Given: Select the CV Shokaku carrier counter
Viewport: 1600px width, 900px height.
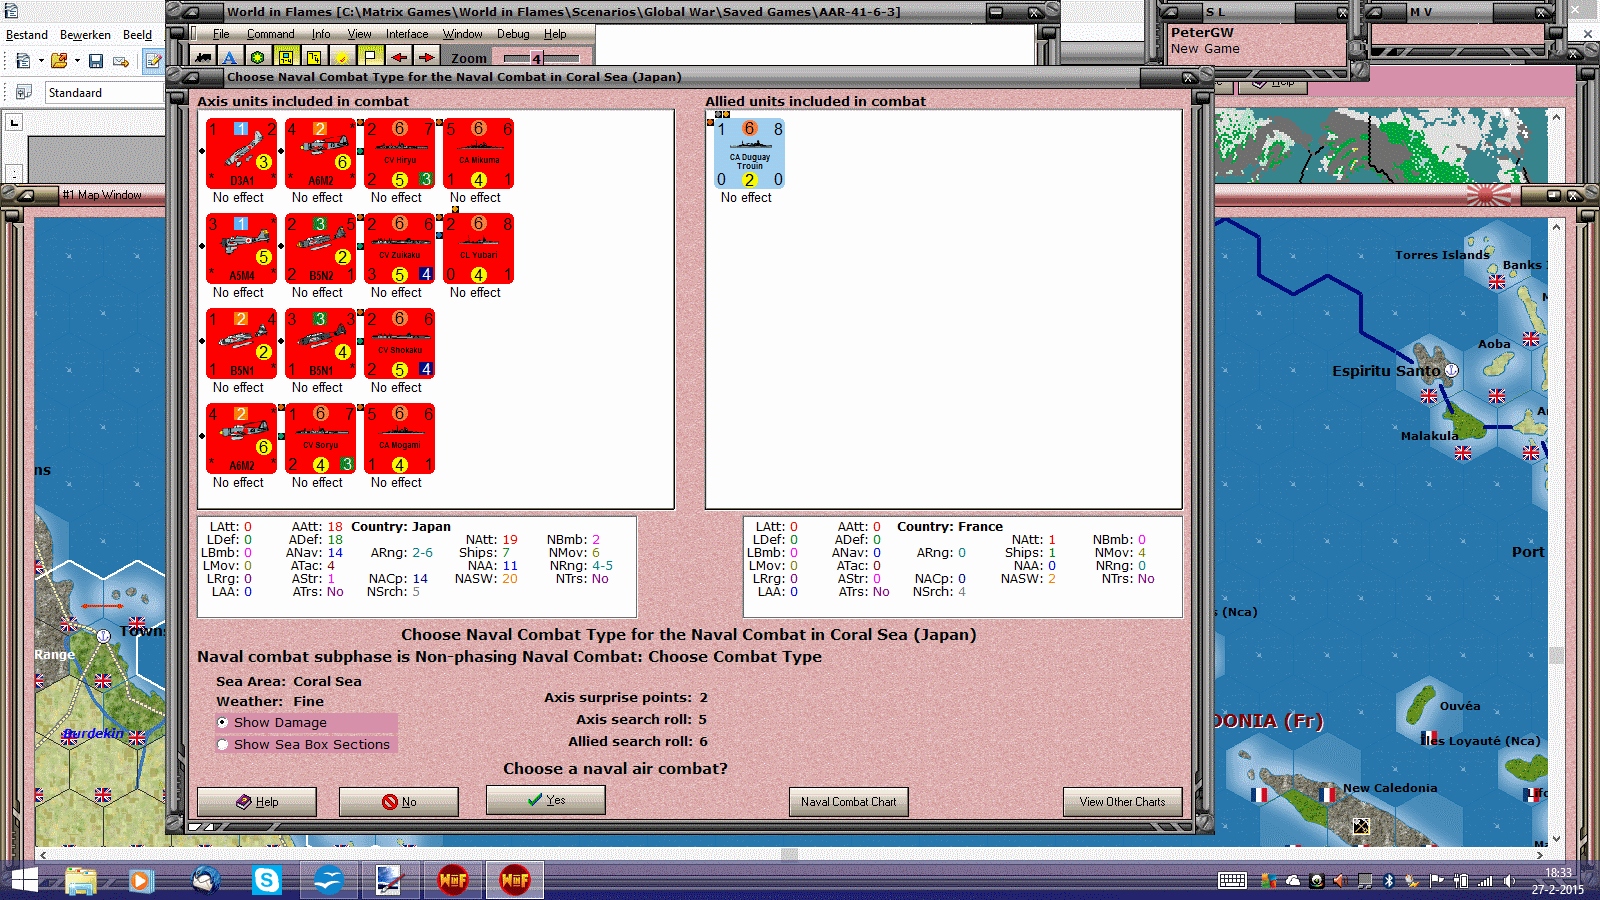Looking at the screenshot, I should (399, 343).
